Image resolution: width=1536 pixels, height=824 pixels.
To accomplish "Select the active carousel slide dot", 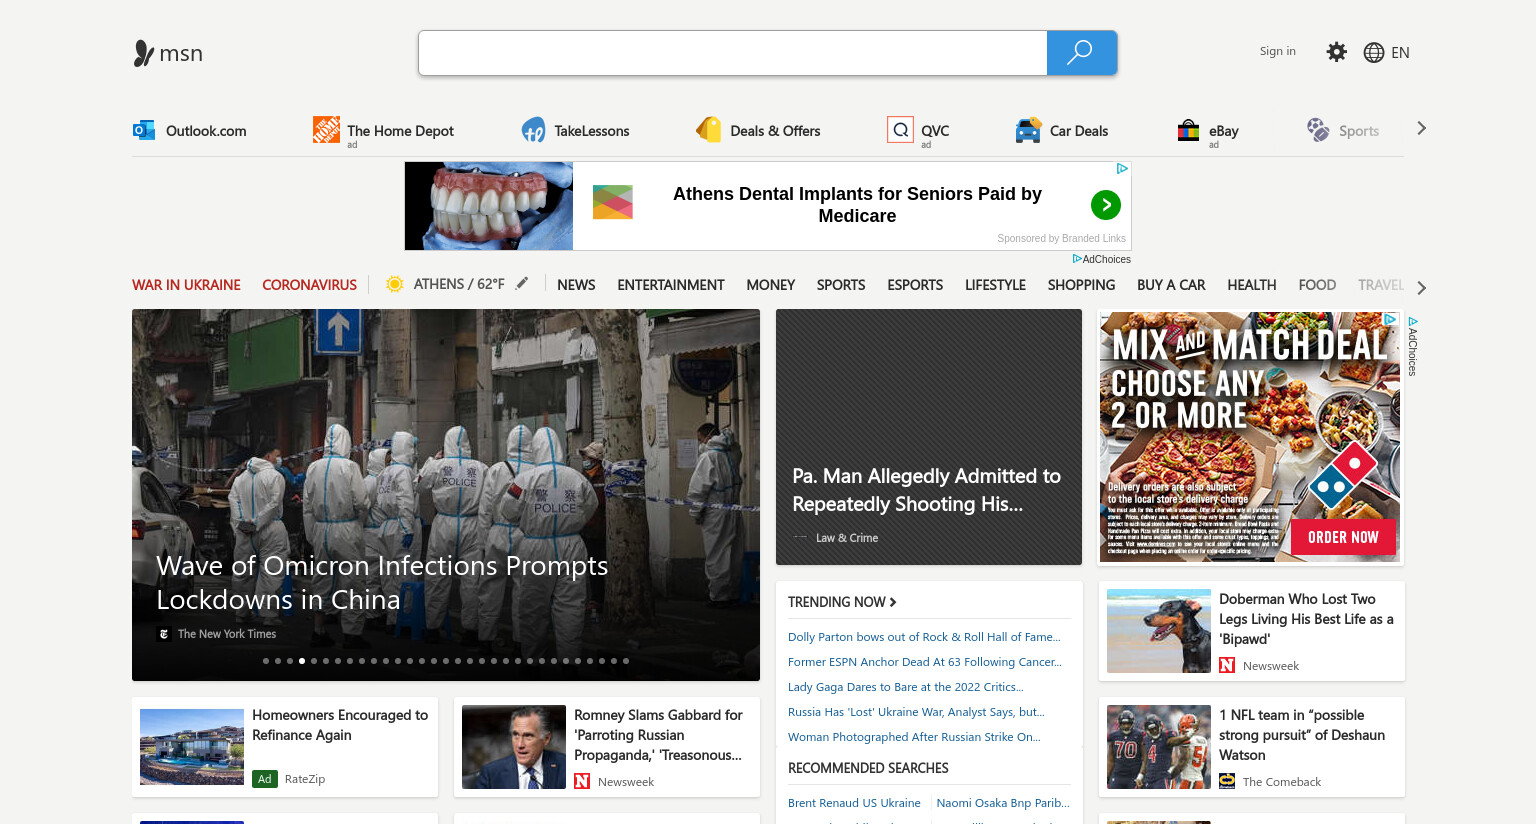I will tap(302, 661).
